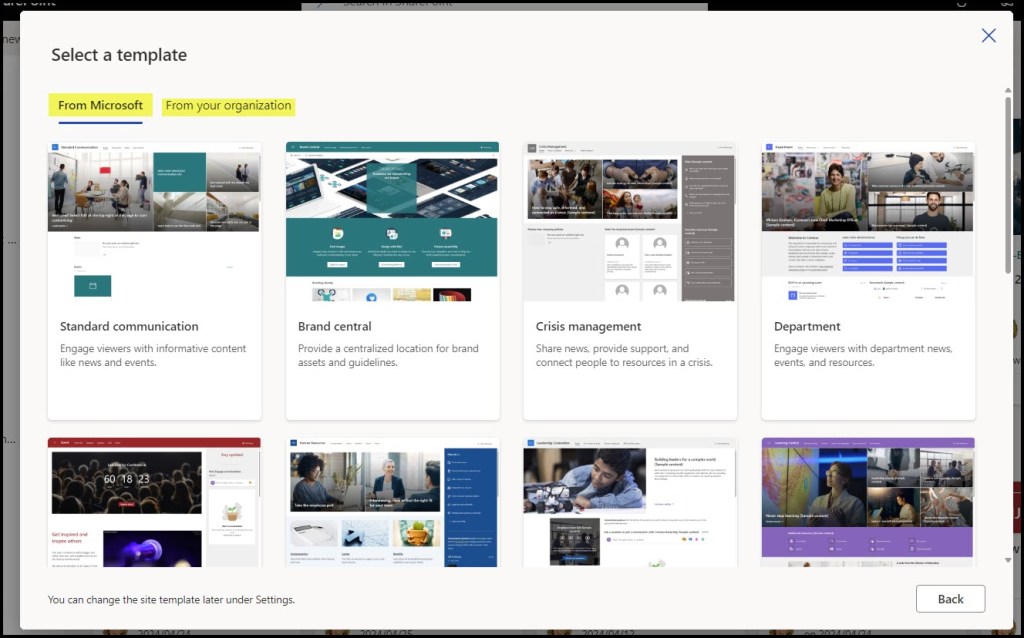This screenshot has width=1024, height=638.
Task: Click the scroll down arrow of template list
Action: (1007, 561)
